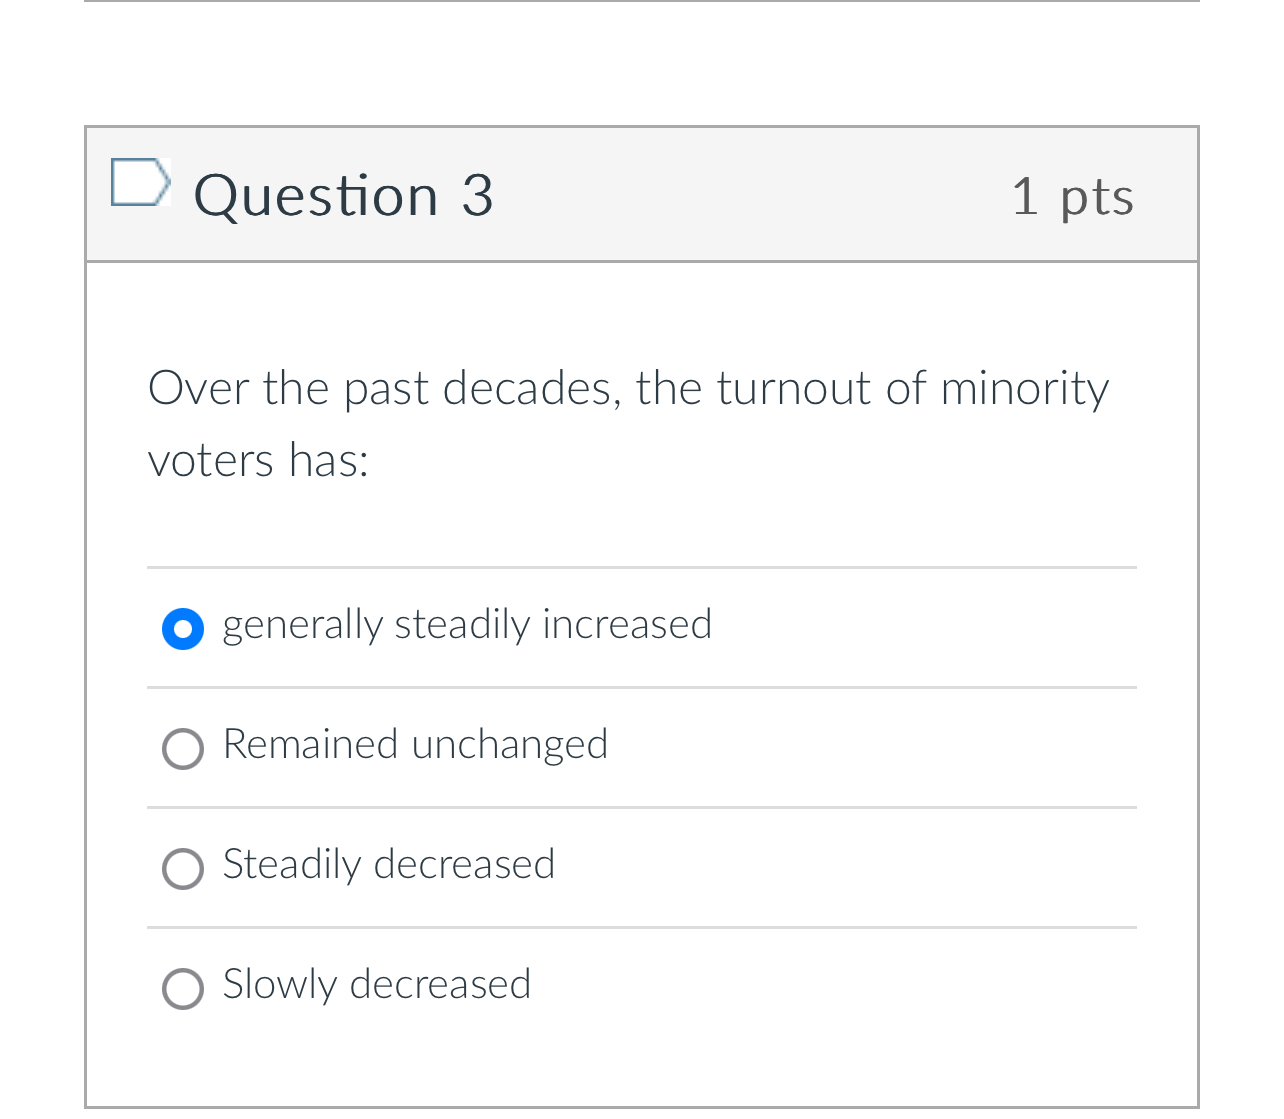Screen dimensions: 1284x1119
Task: Click the "generally steadily increased" answer text
Action: point(467,625)
